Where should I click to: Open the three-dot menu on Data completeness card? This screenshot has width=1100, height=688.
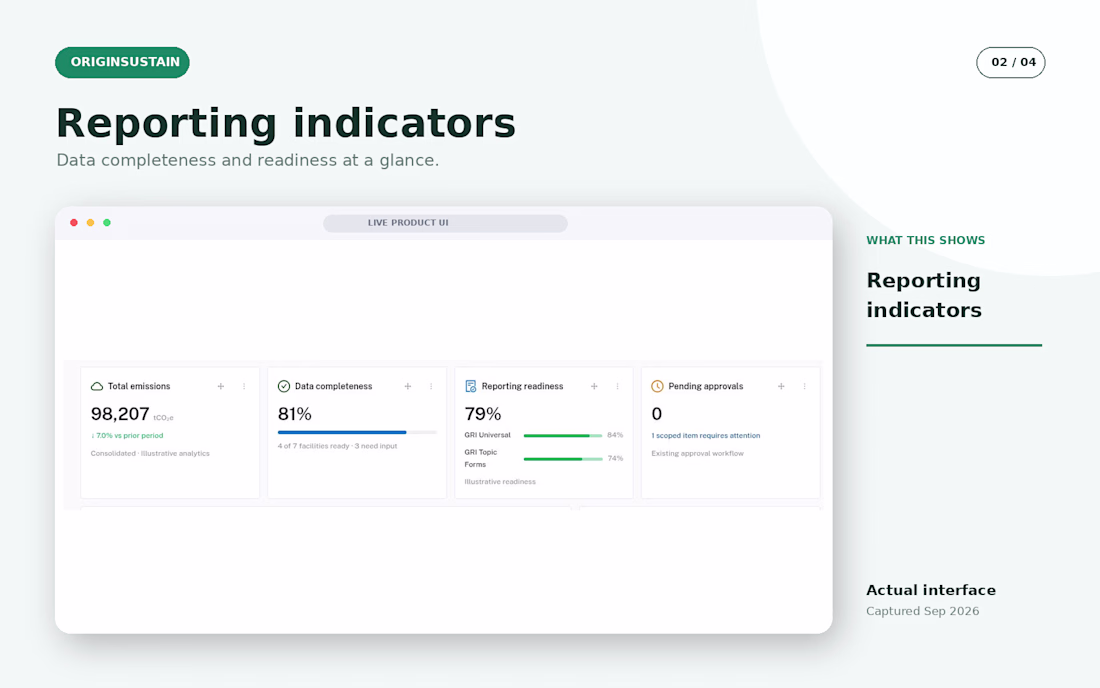click(431, 386)
